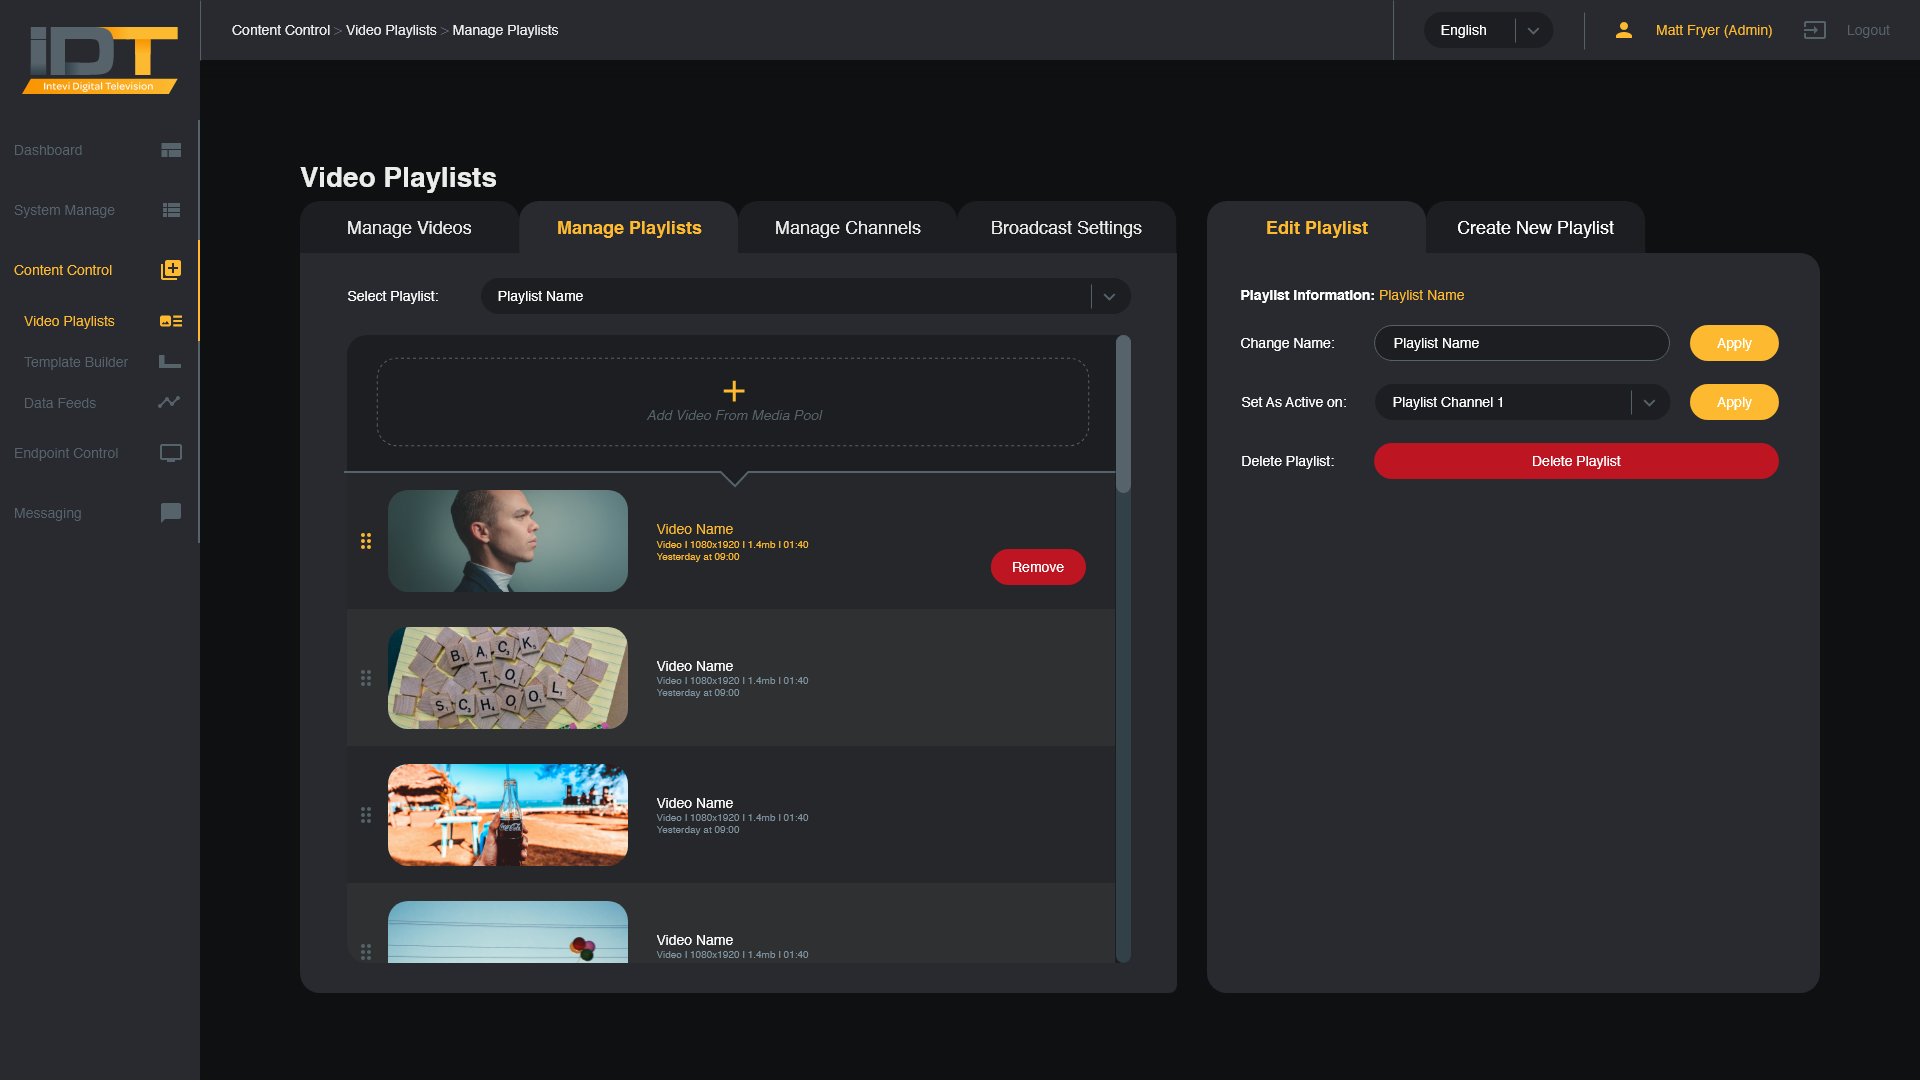This screenshot has height=1080, width=1920.
Task: Click the System Manage list icon
Action: pyautogui.click(x=171, y=210)
